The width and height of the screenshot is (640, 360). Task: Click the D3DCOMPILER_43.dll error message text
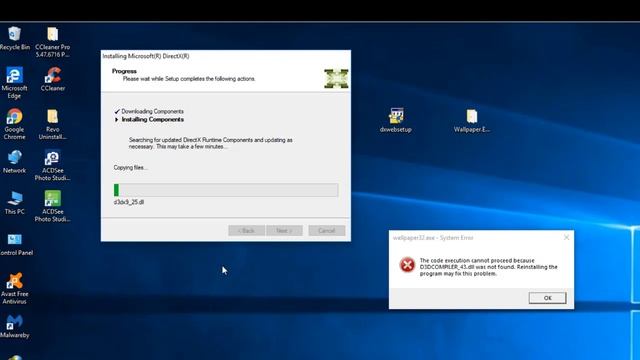click(489, 267)
